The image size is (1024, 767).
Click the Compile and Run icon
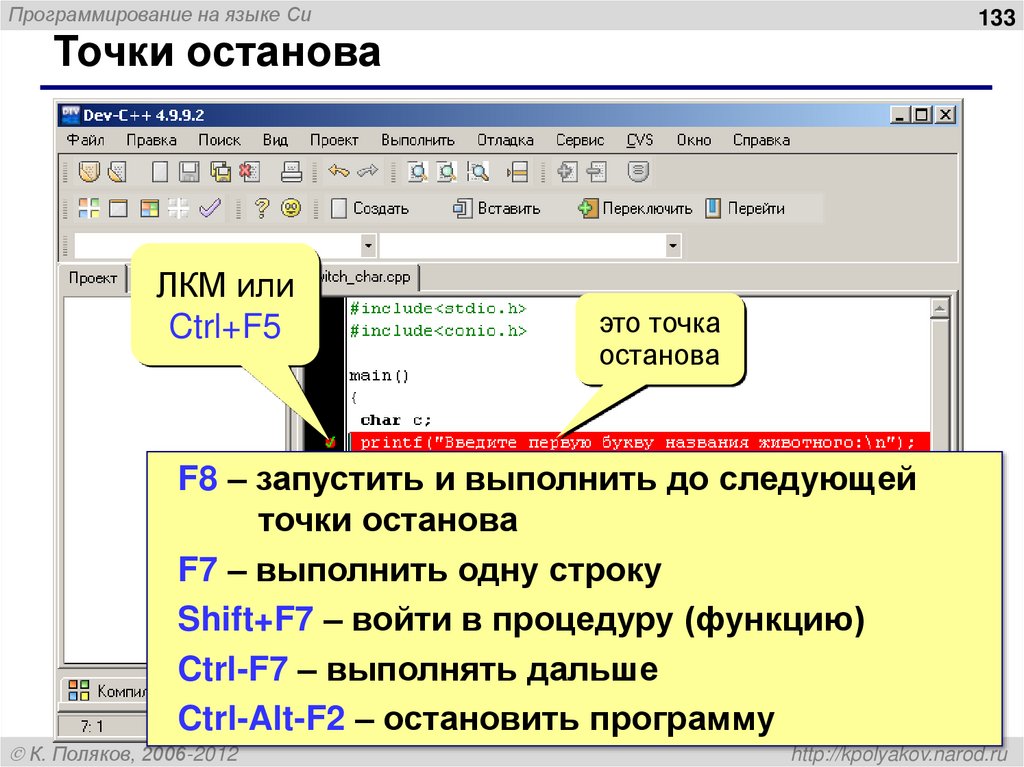point(150,208)
